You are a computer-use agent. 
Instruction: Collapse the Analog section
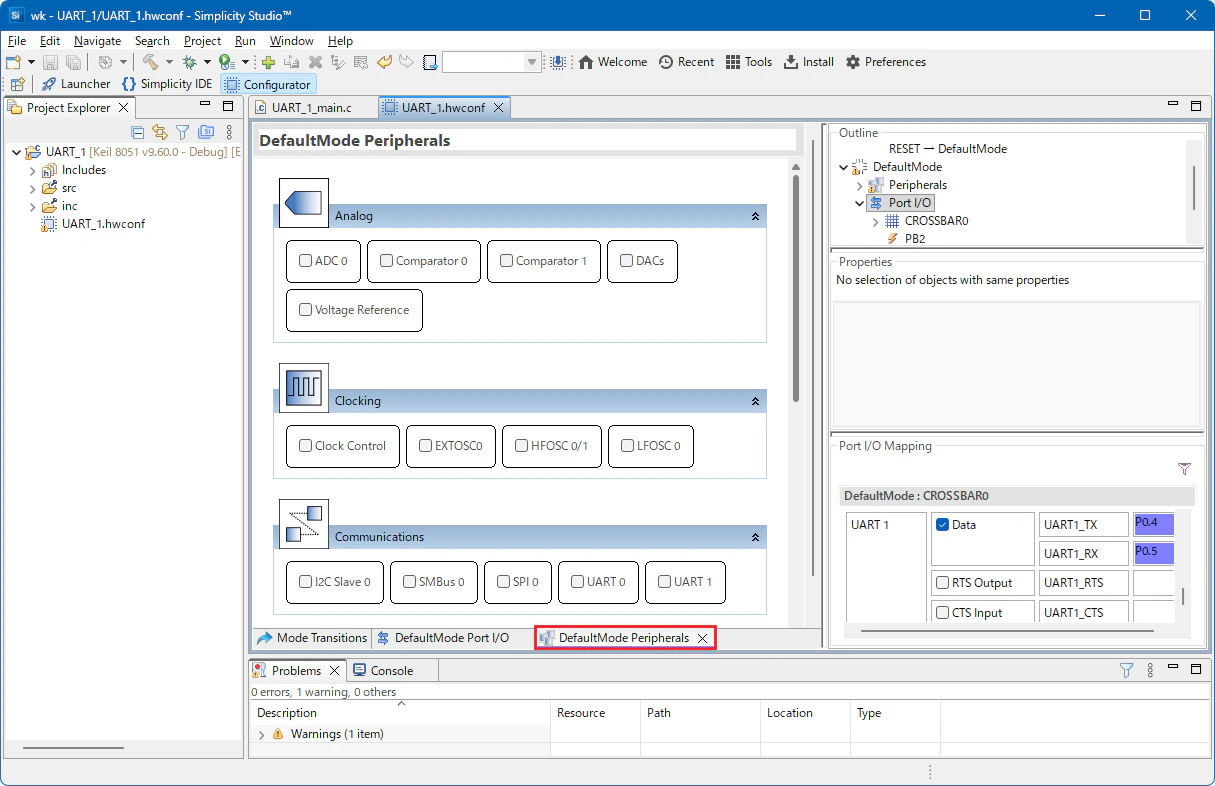point(755,216)
